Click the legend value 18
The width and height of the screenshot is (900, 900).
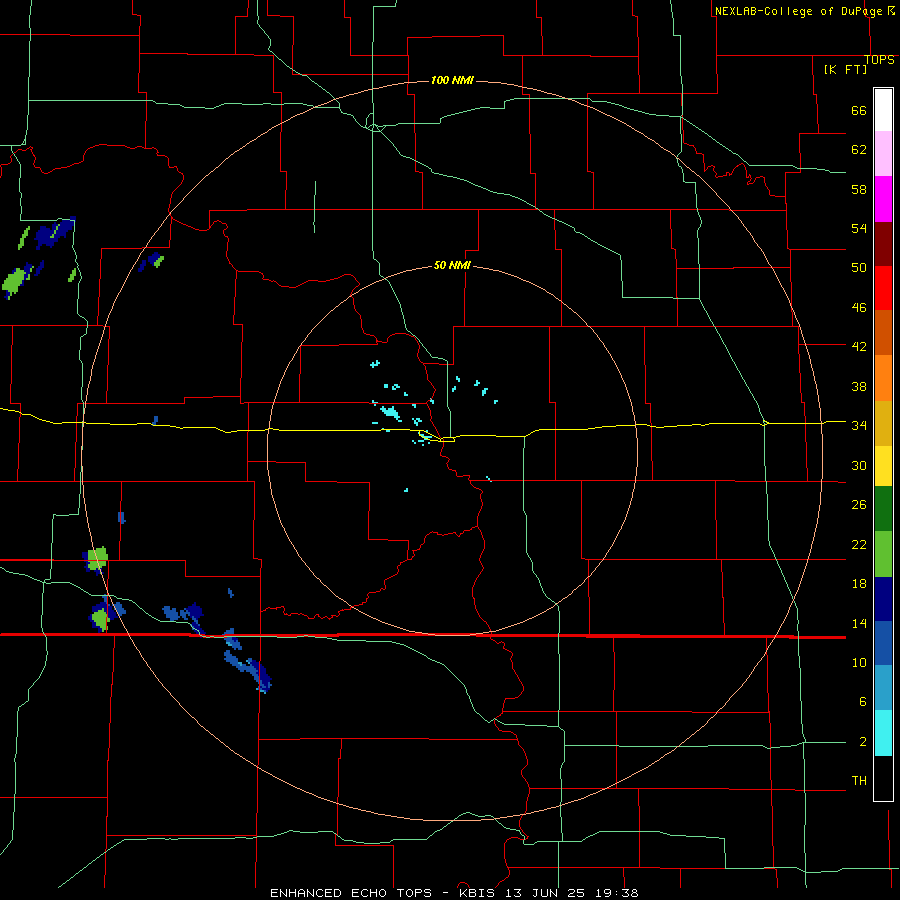point(859,584)
